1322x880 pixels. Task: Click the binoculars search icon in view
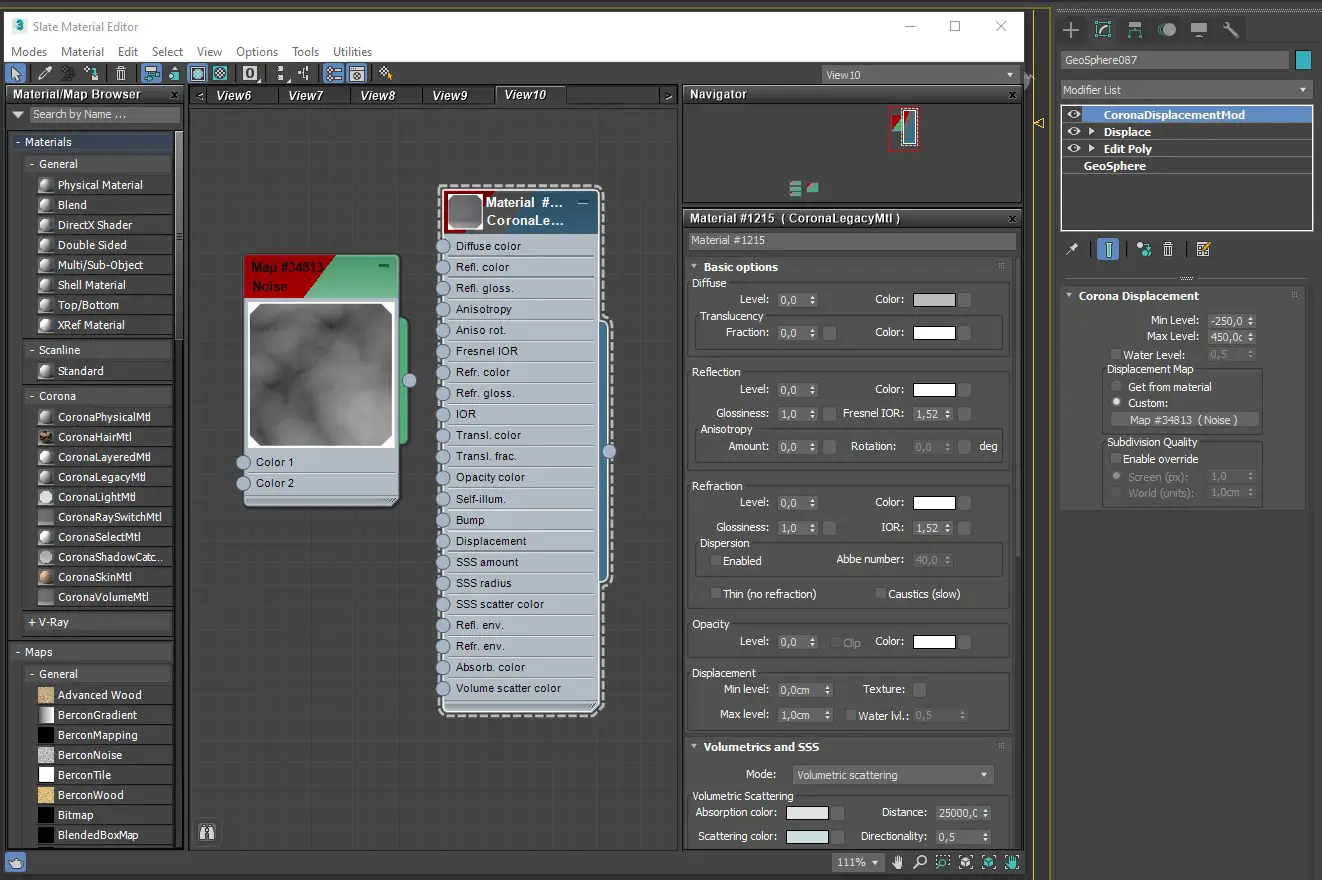point(207,832)
